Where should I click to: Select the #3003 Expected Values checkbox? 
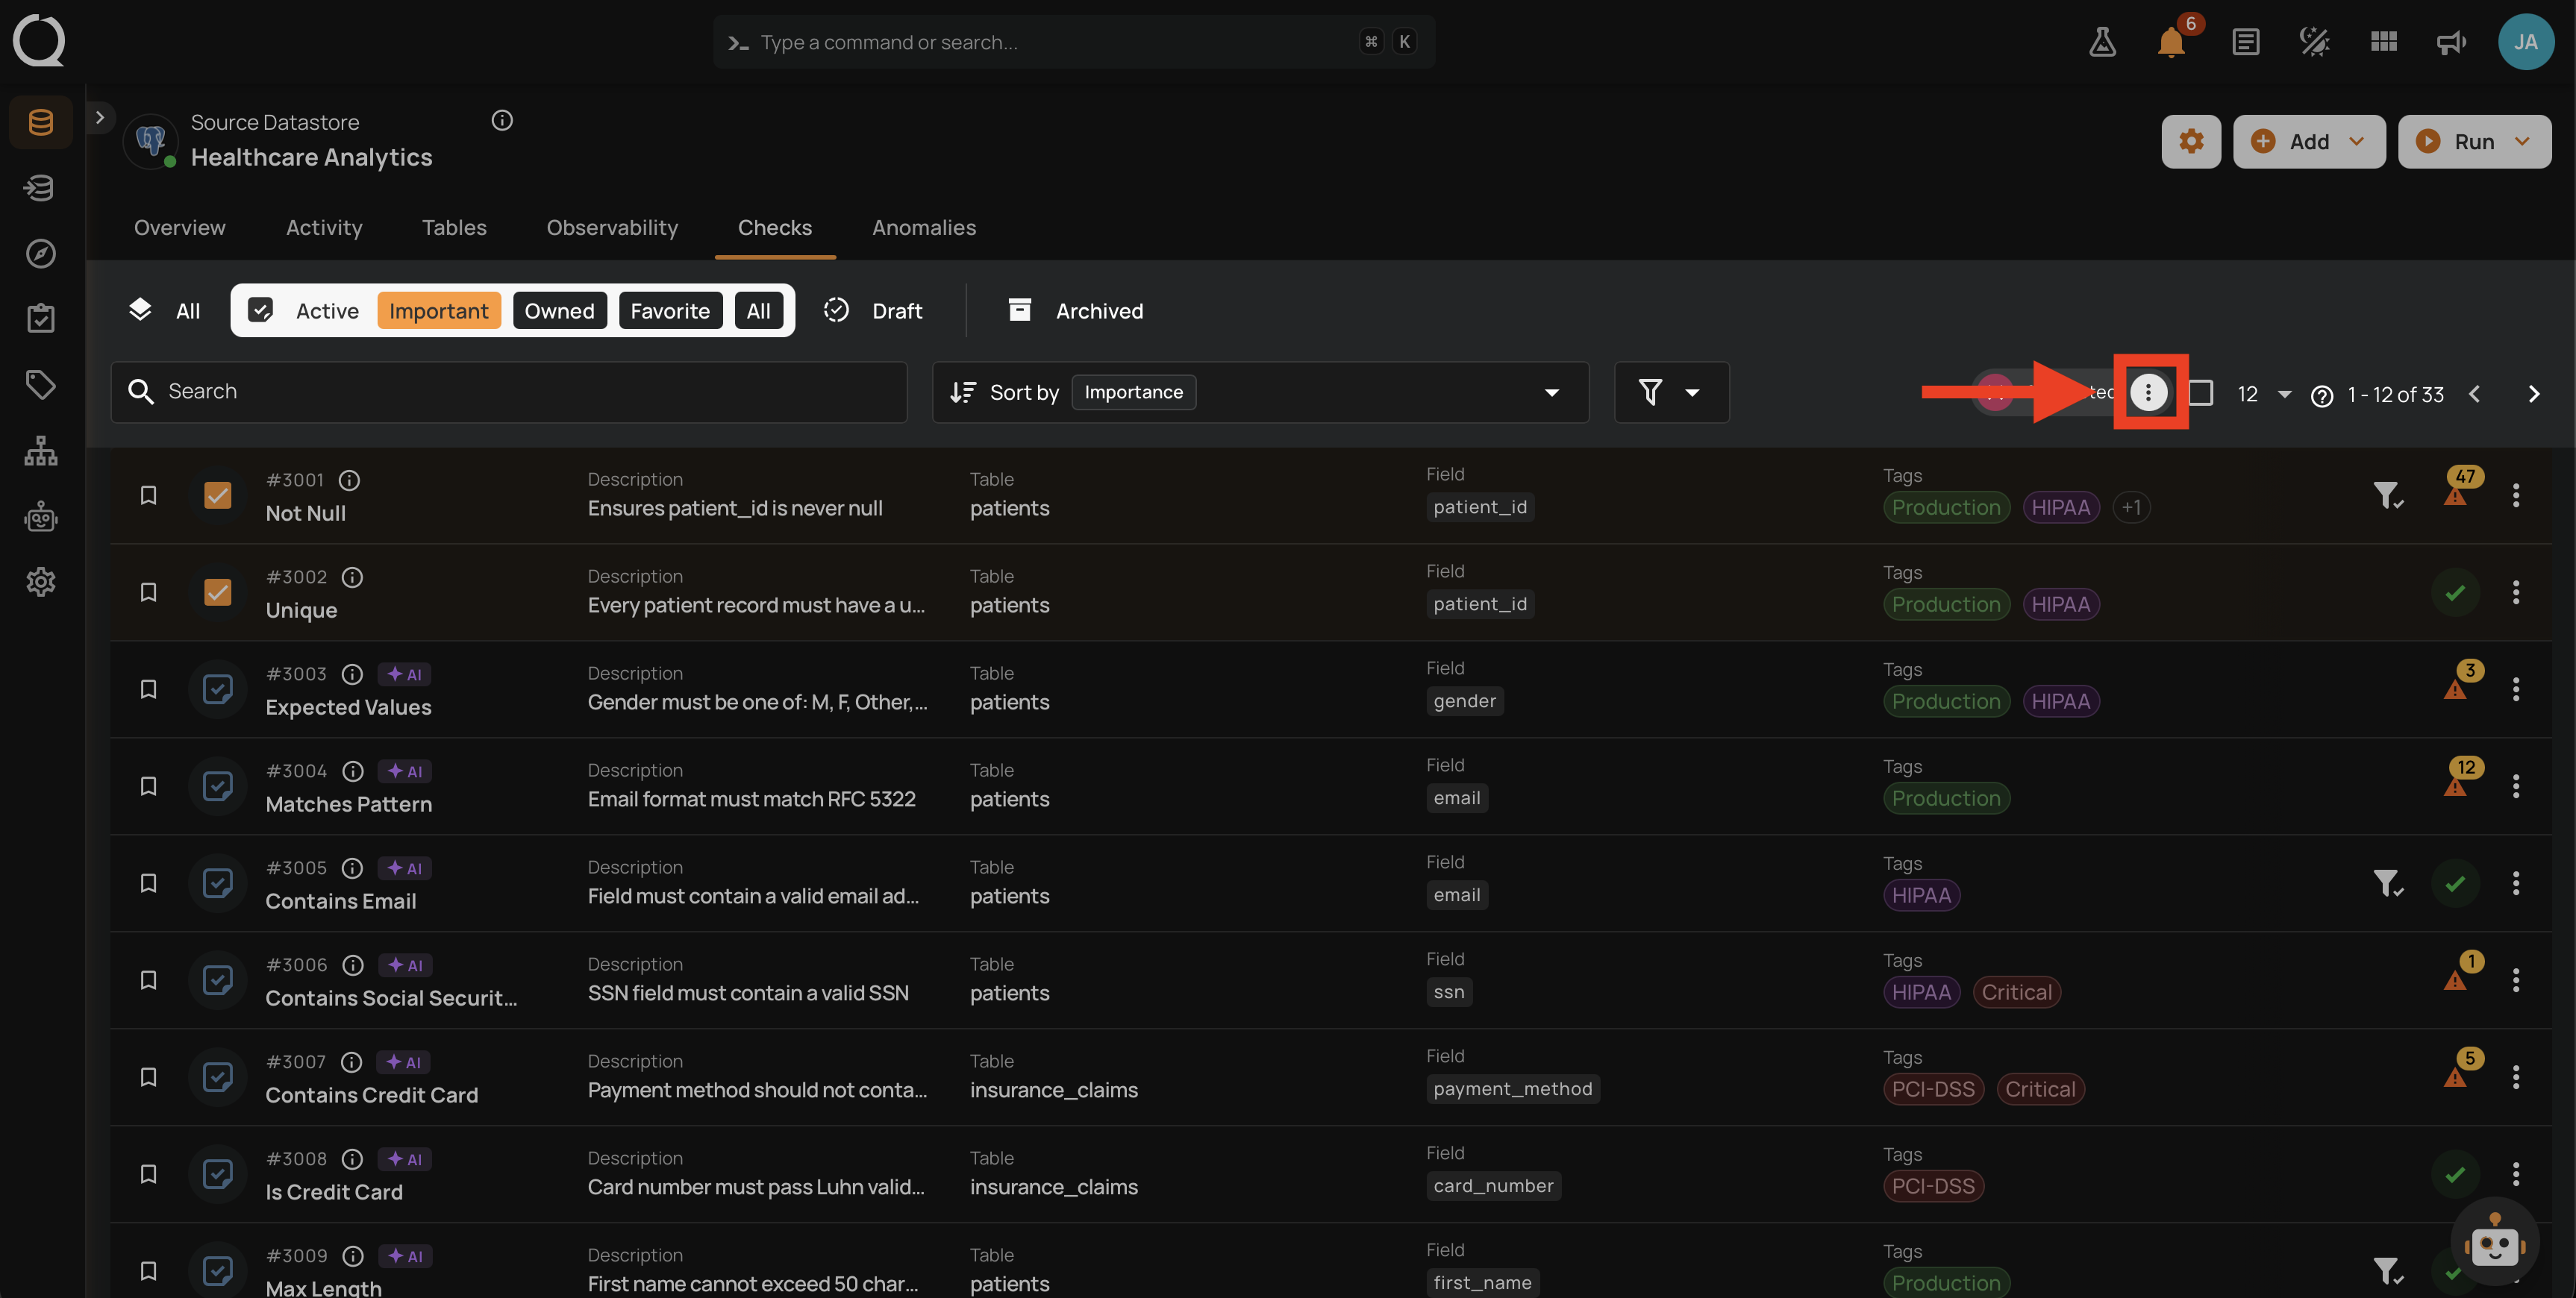pos(217,689)
